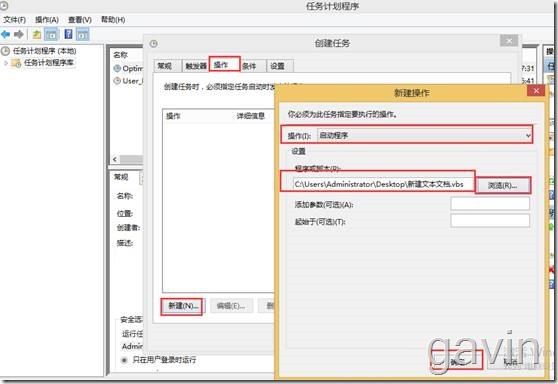
Task: Click the 名称 column header in task list
Action: 120,55
